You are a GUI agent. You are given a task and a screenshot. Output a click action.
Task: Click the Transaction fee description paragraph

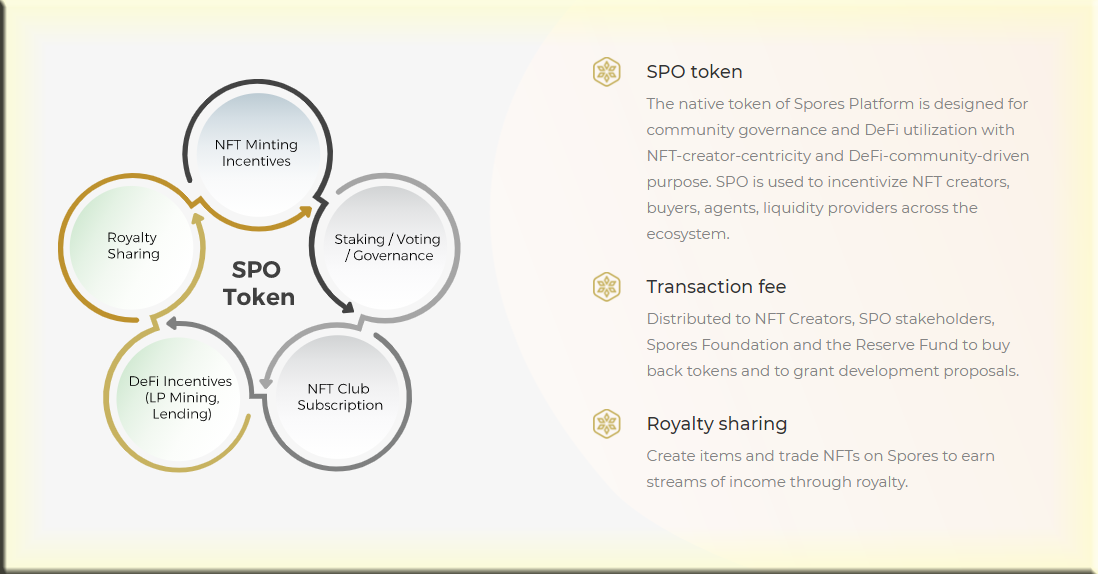833,344
